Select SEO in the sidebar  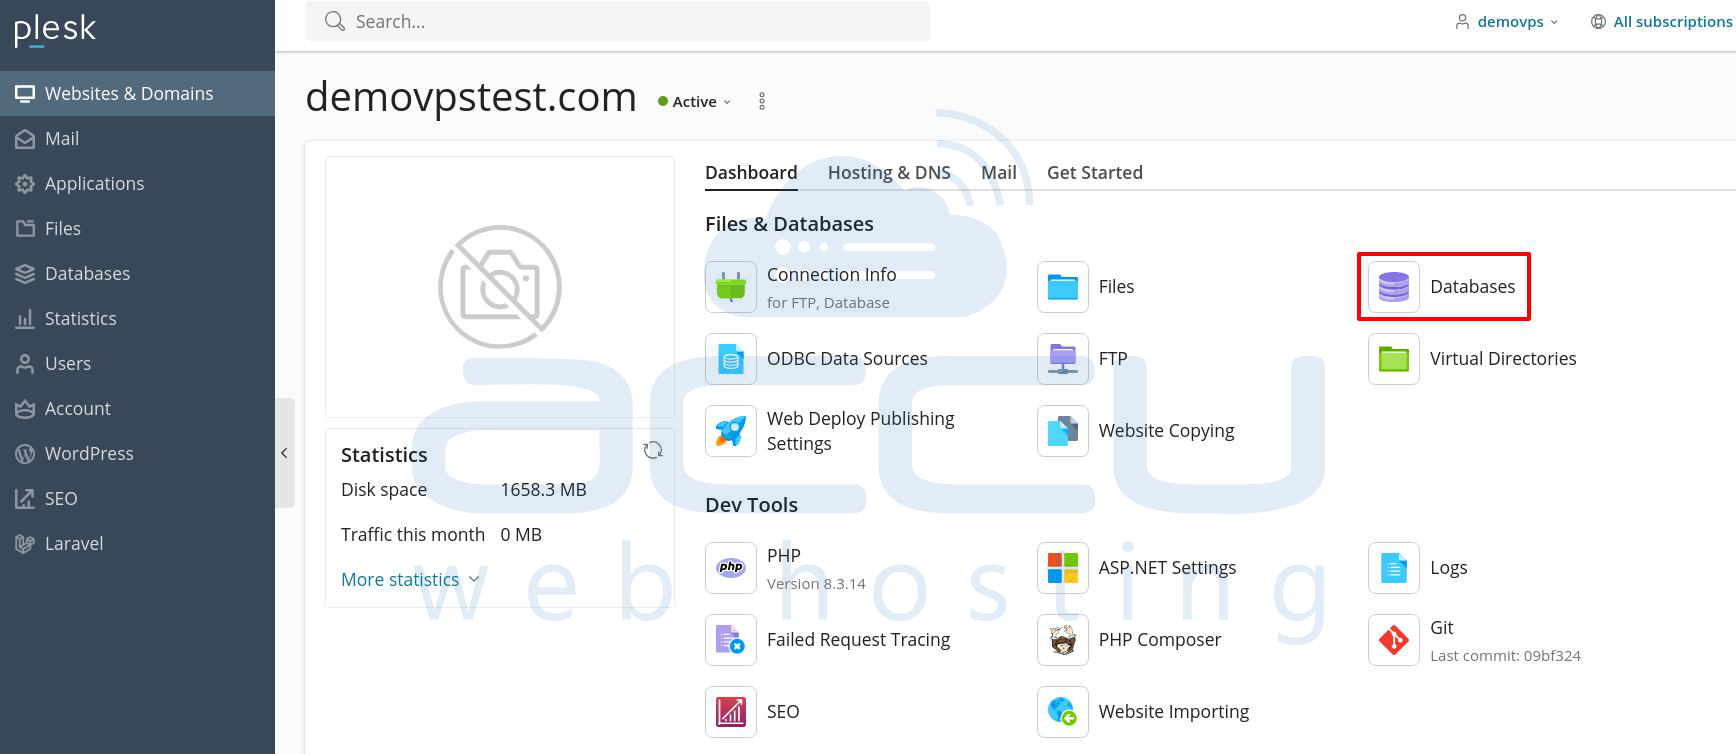tap(137, 499)
